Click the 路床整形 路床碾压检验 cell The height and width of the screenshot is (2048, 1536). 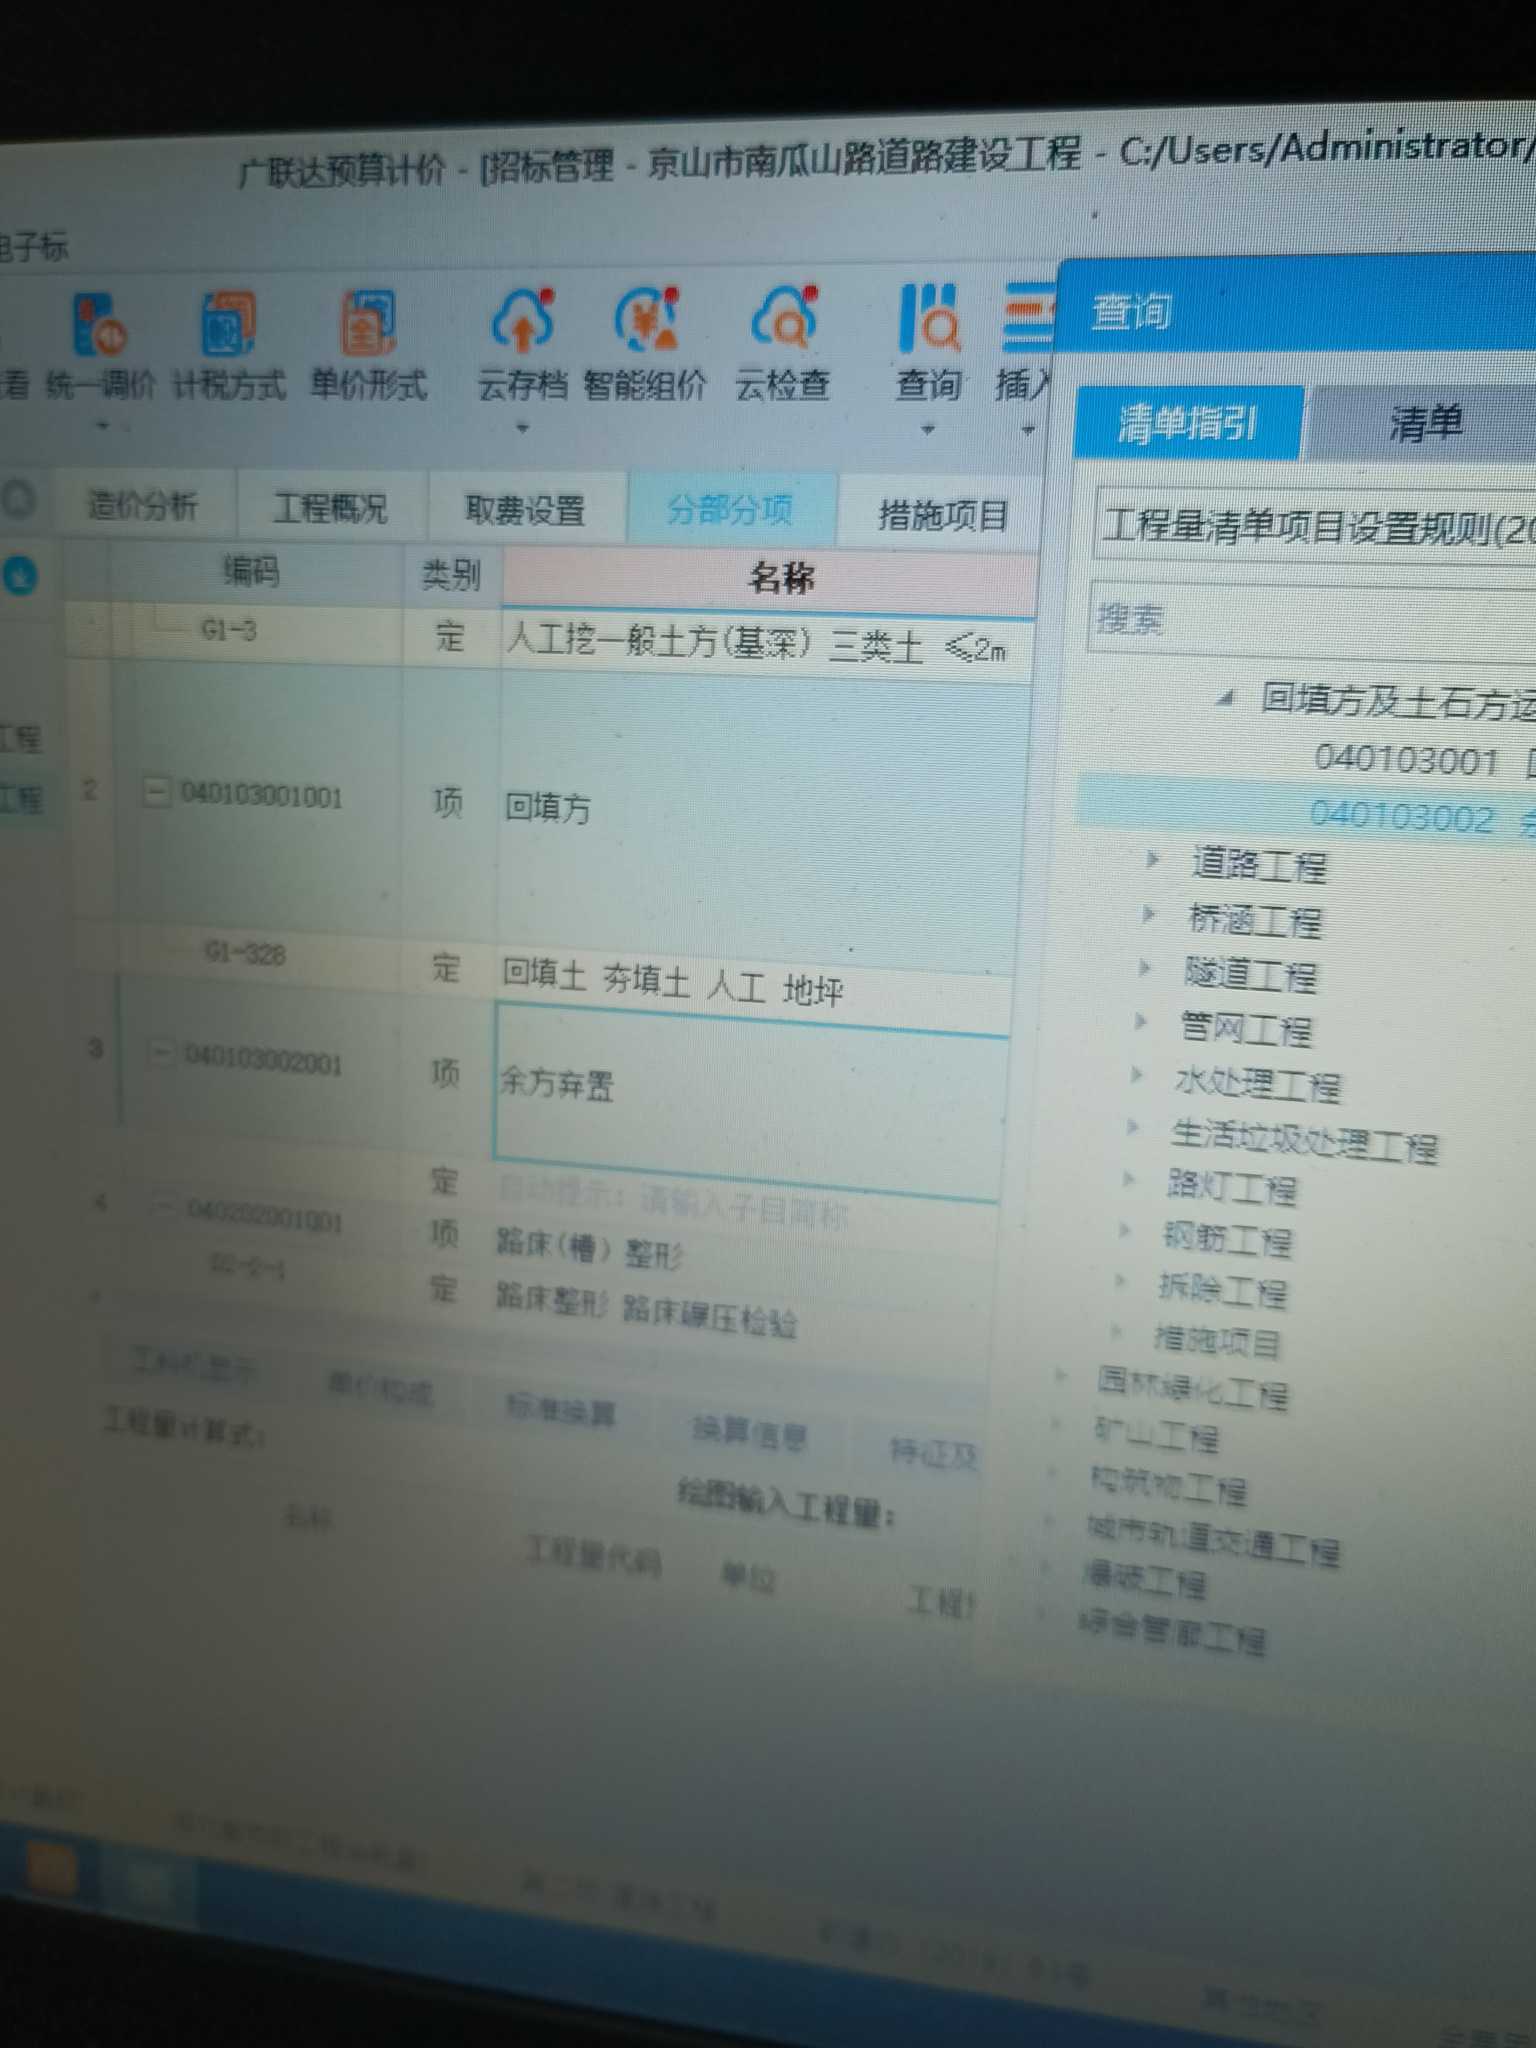[x=646, y=1312]
